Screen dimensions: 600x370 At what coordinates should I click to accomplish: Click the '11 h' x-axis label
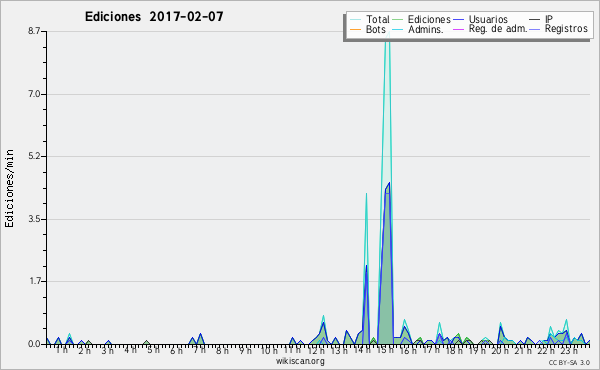pyautogui.click(x=292, y=350)
